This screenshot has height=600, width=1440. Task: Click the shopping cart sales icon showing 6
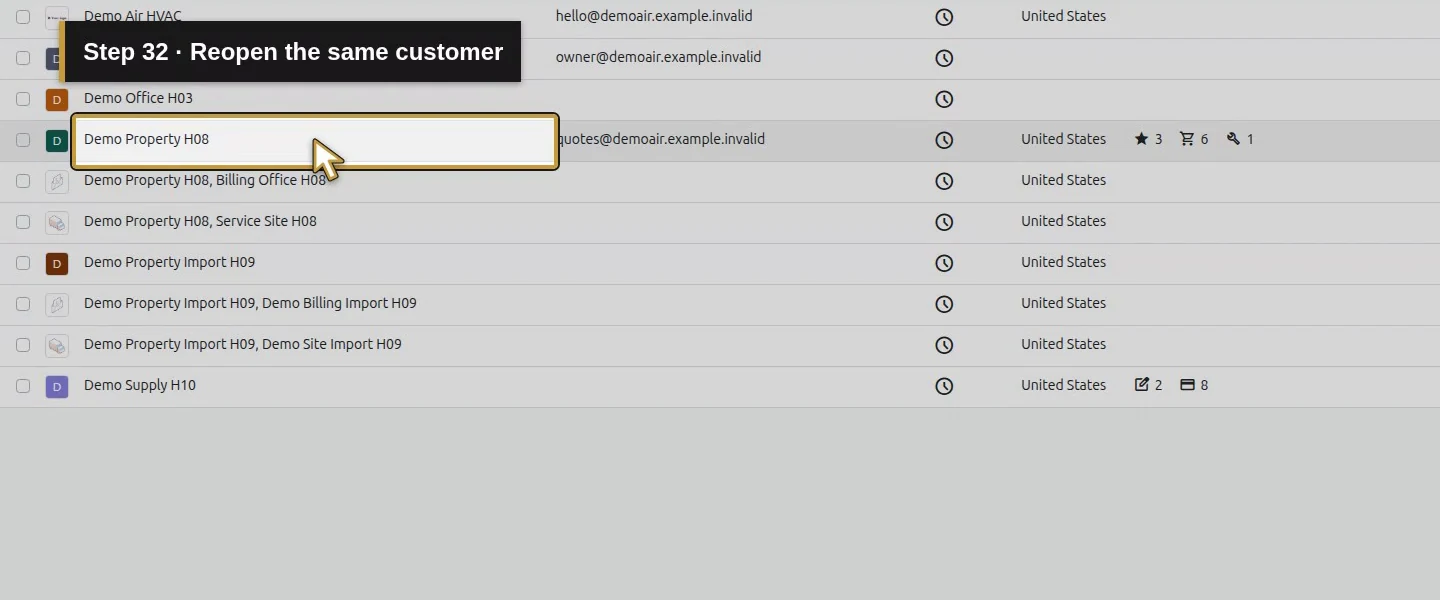(1187, 139)
